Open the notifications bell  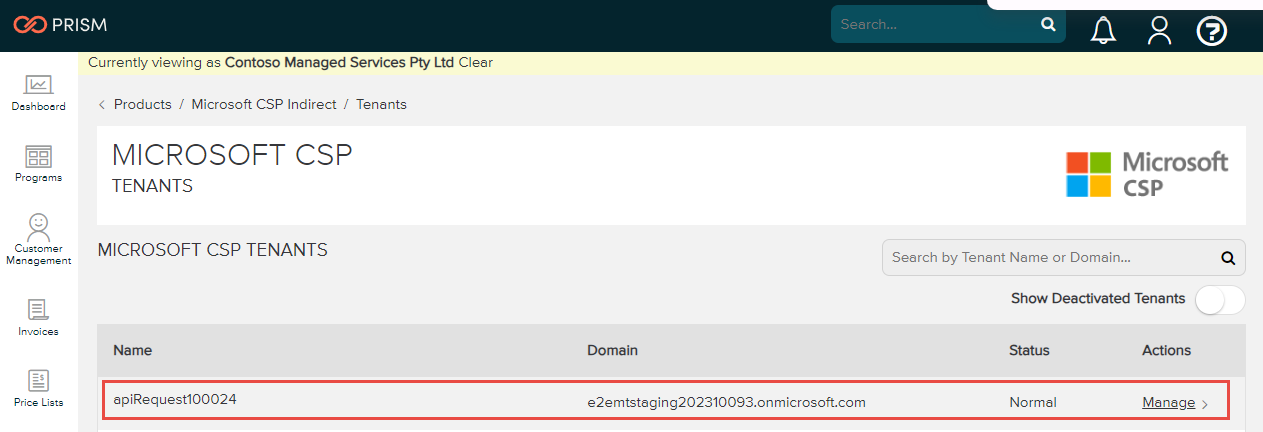coord(1104,31)
